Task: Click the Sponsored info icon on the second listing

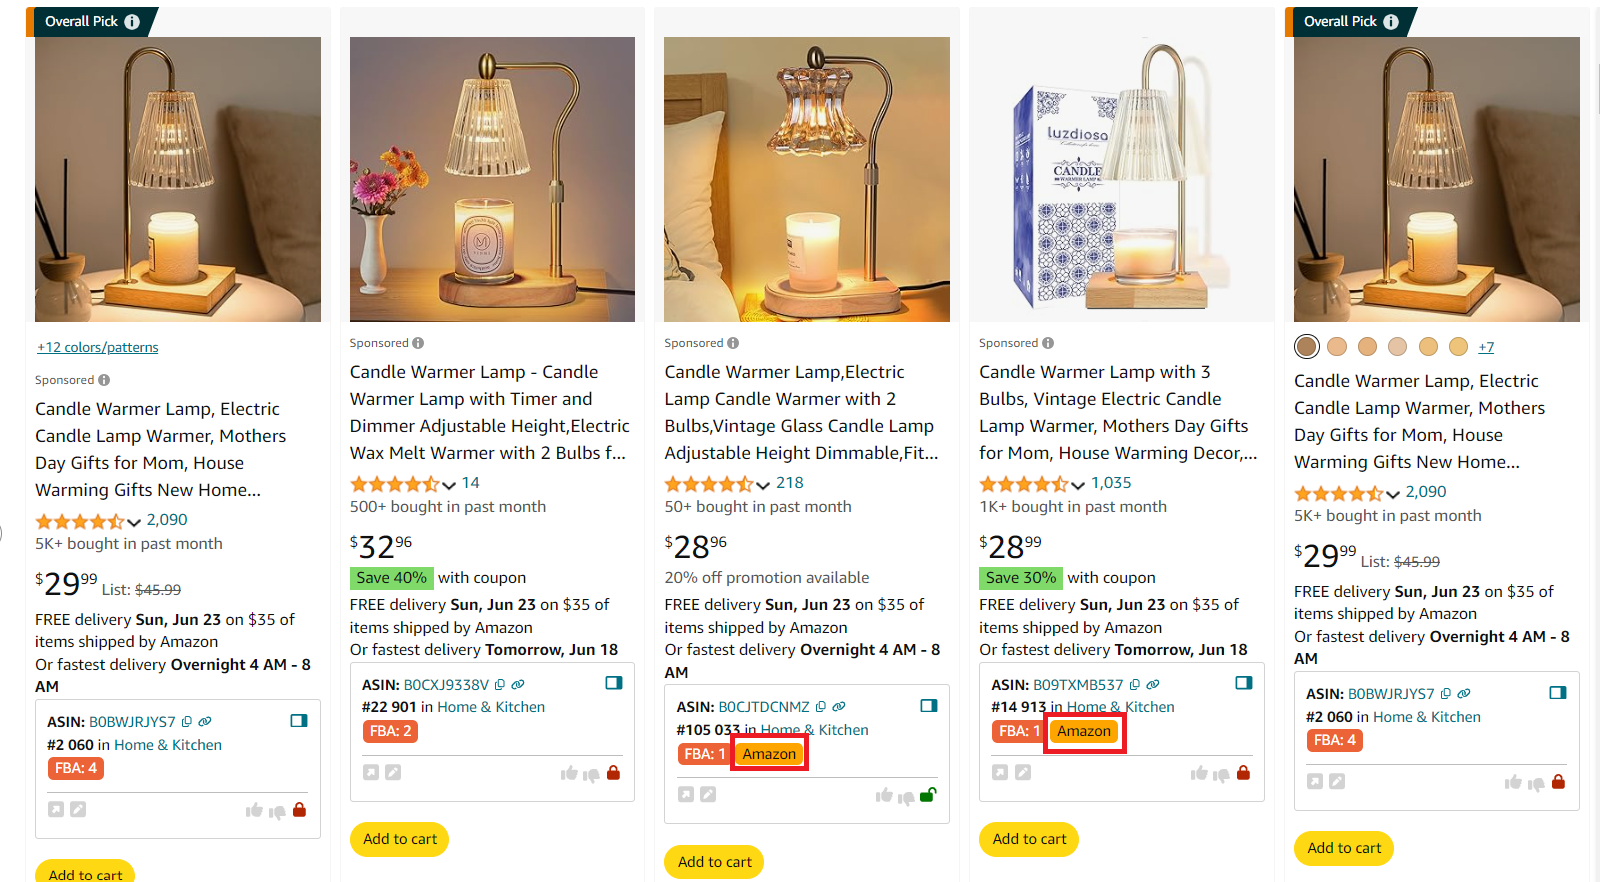Action: [x=419, y=342]
